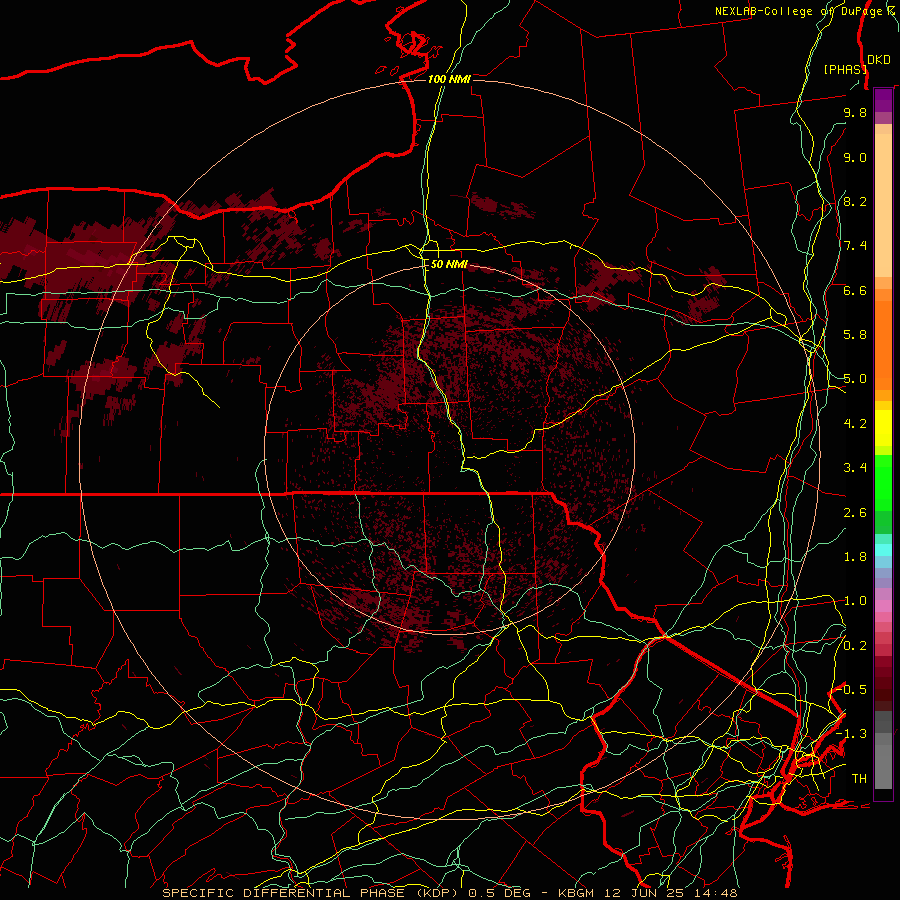Click the 4.2 value on the scale
900x900 pixels.
(x=855, y=424)
